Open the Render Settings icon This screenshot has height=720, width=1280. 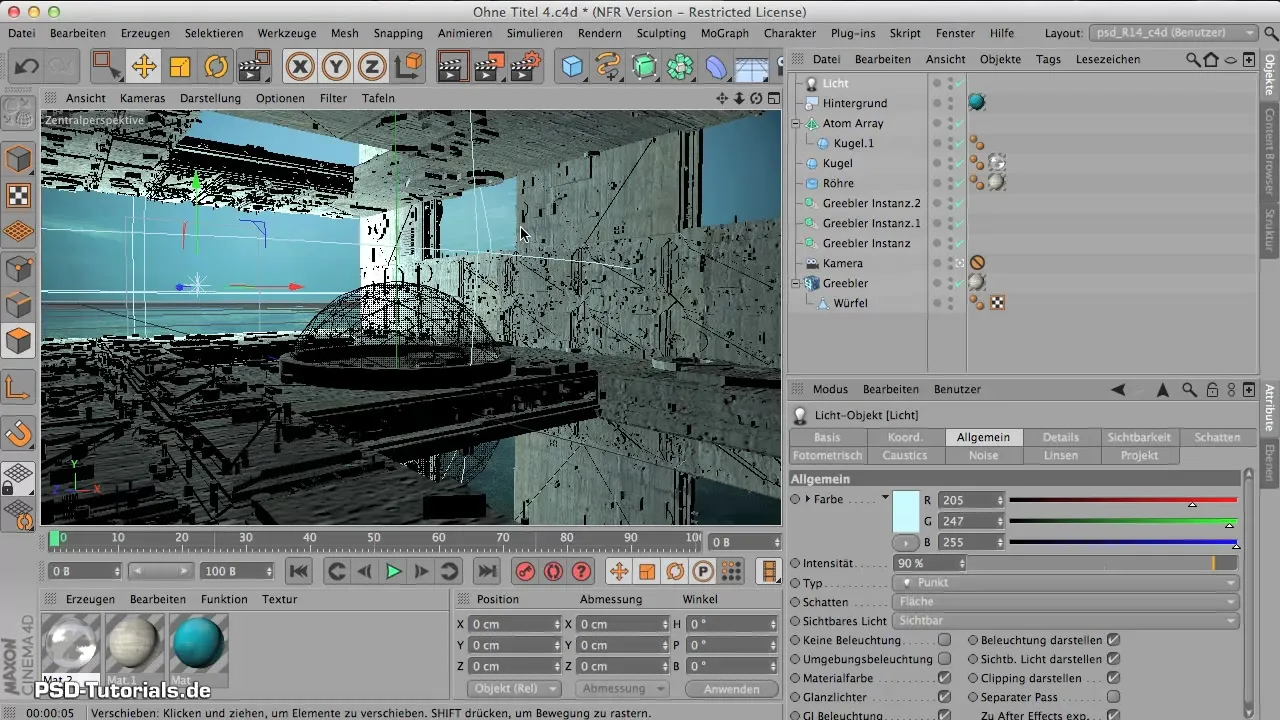(x=526, y=67)
